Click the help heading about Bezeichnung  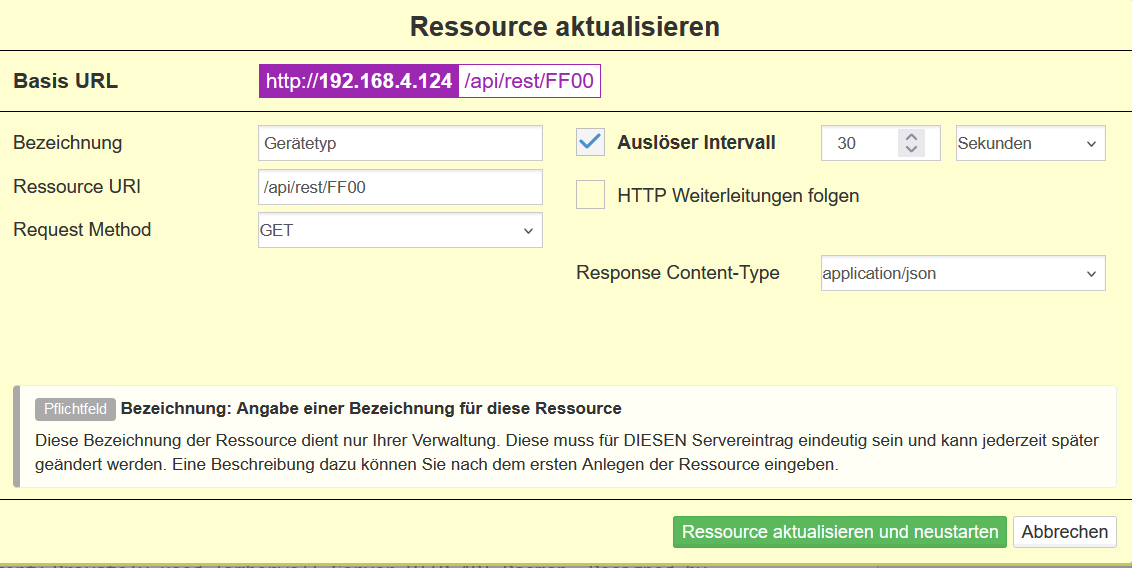[371, 408]
